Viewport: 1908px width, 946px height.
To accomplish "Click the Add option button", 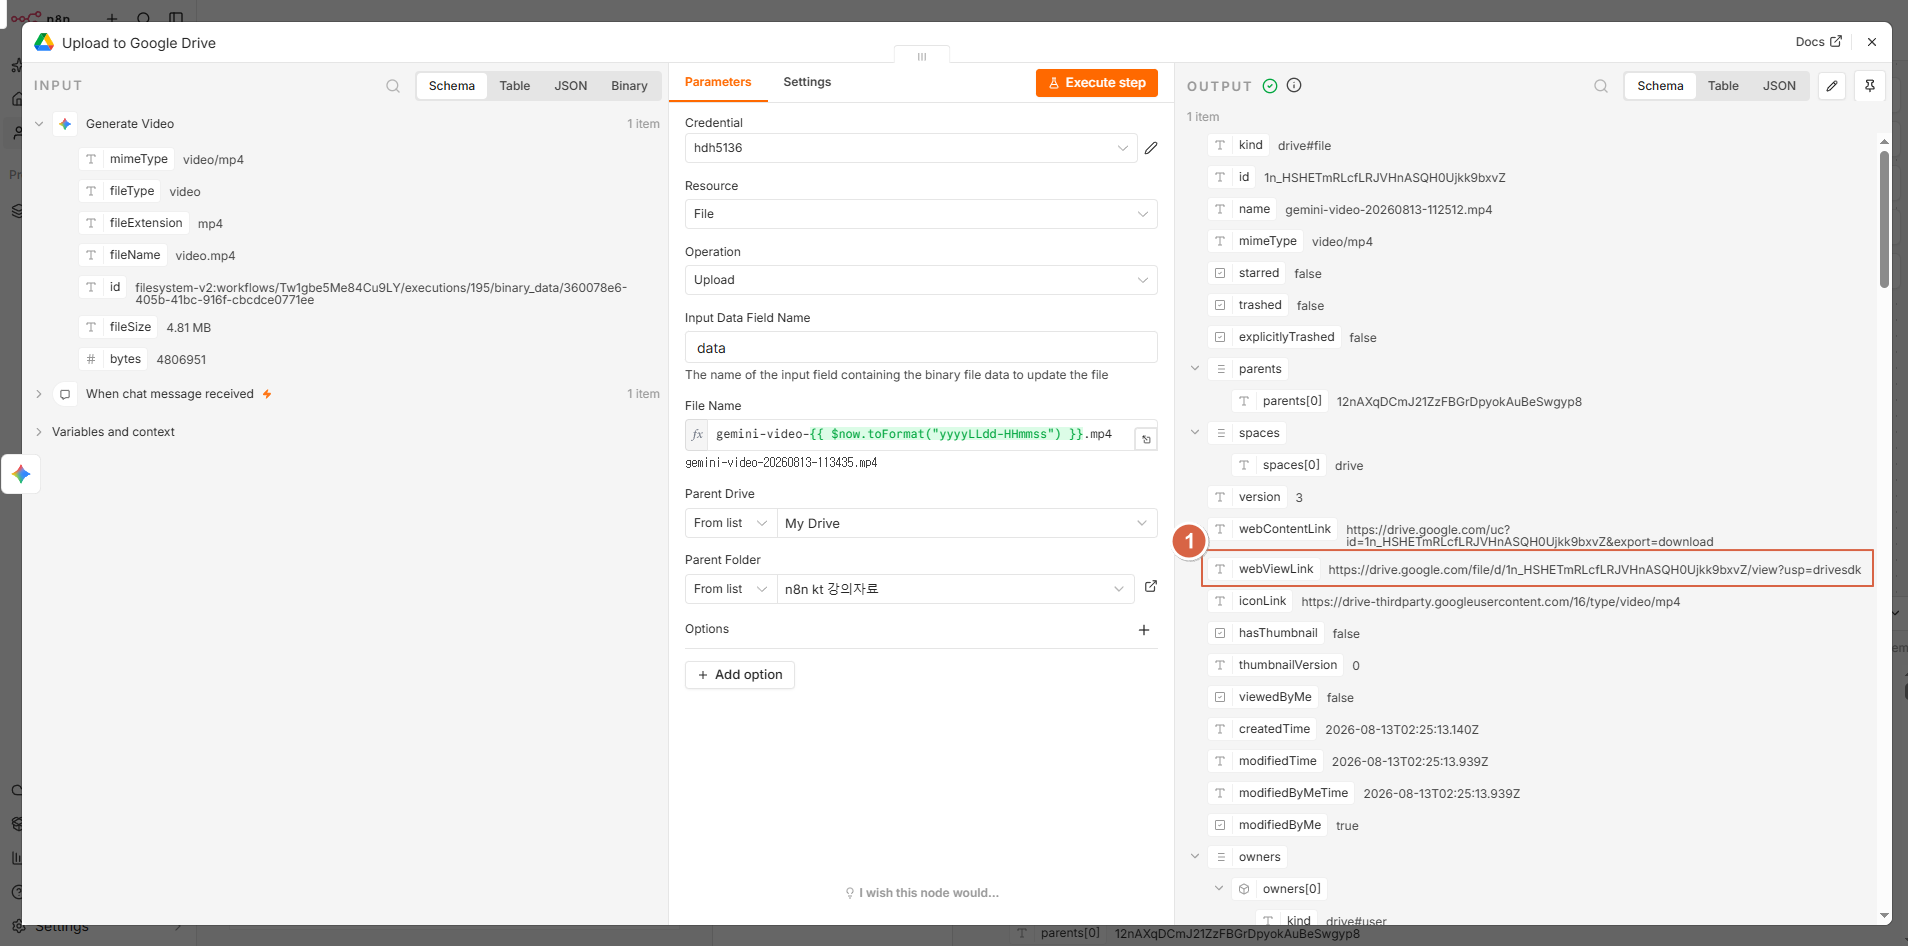I will coord(740,675).
